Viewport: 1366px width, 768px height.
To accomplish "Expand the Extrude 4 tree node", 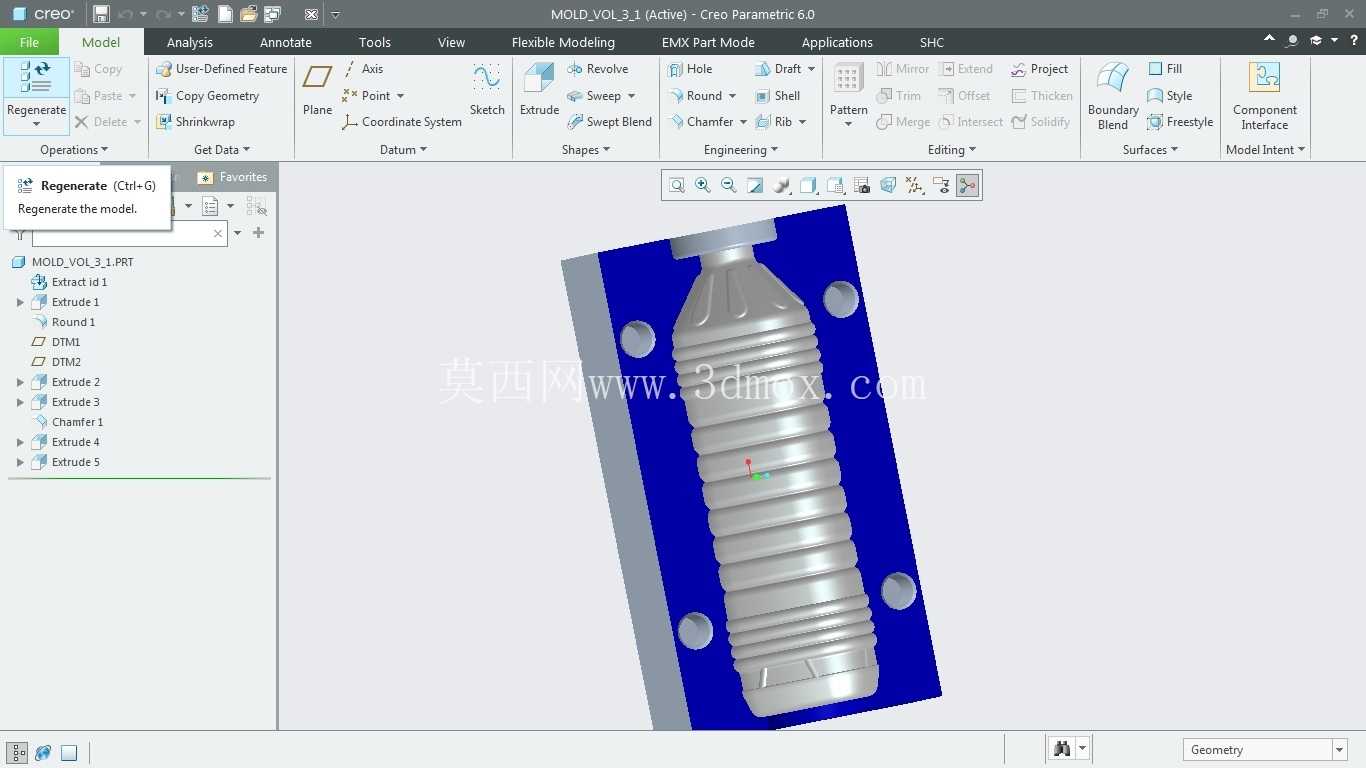I will point(20,442).
